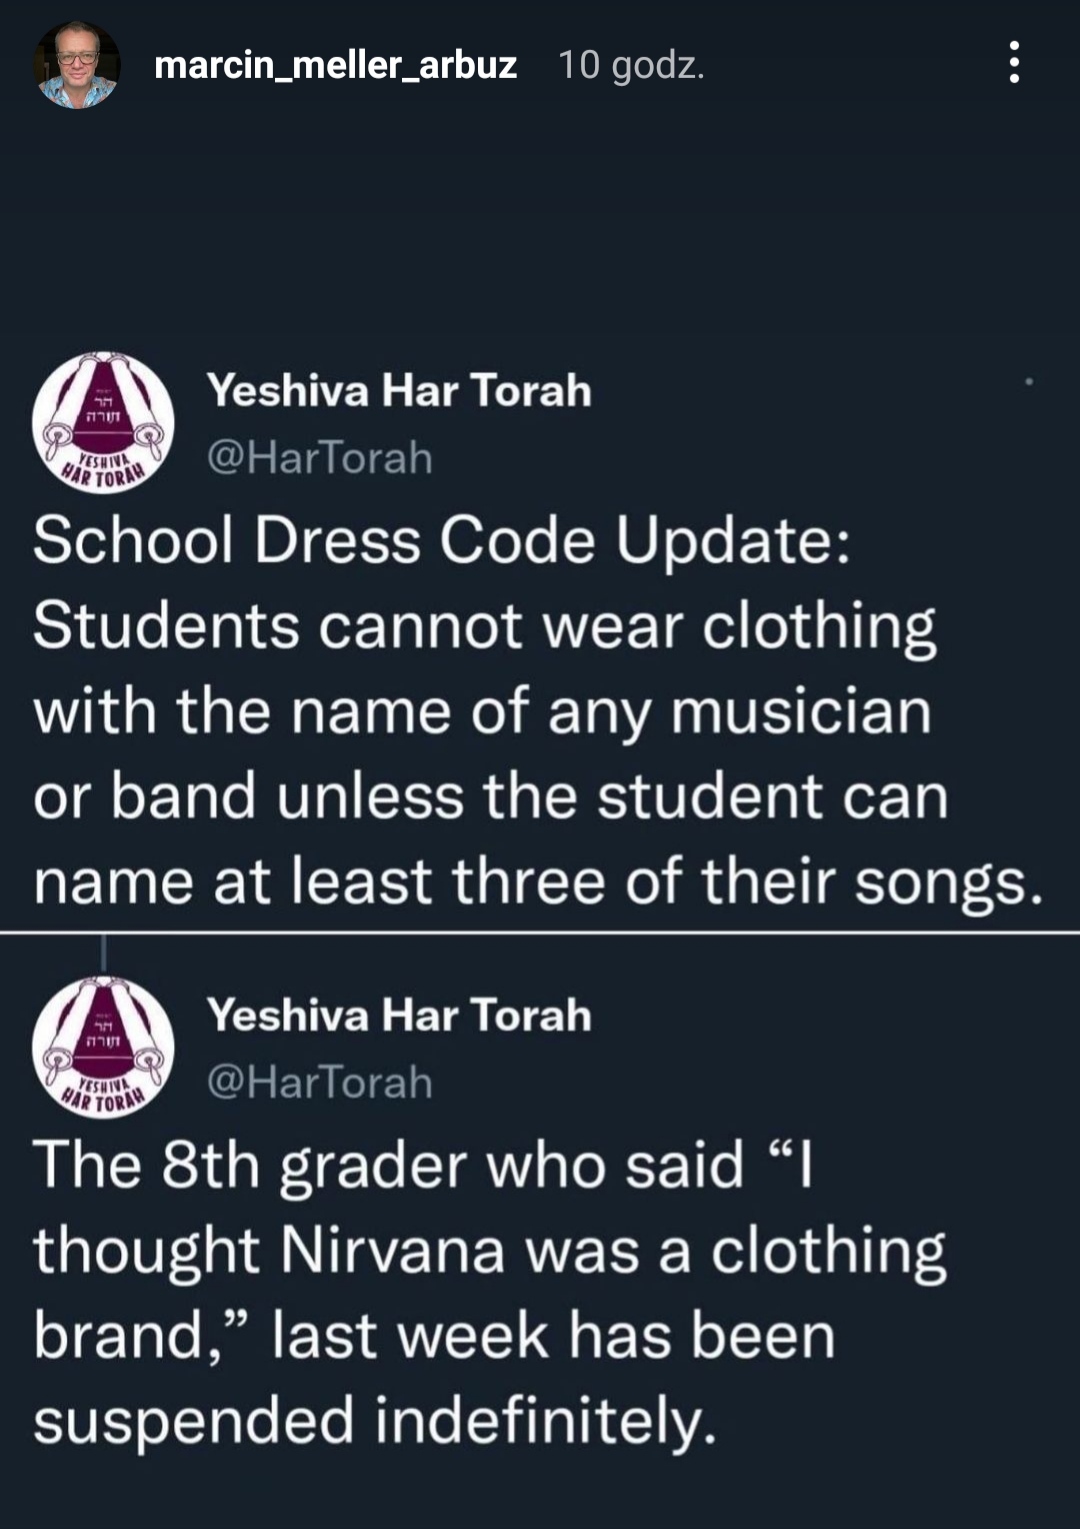The width and height of the screenshot is (1080, 1529).
Task: Click the 'The 8th grader who said' line
Action: [x=424, y=1166]
